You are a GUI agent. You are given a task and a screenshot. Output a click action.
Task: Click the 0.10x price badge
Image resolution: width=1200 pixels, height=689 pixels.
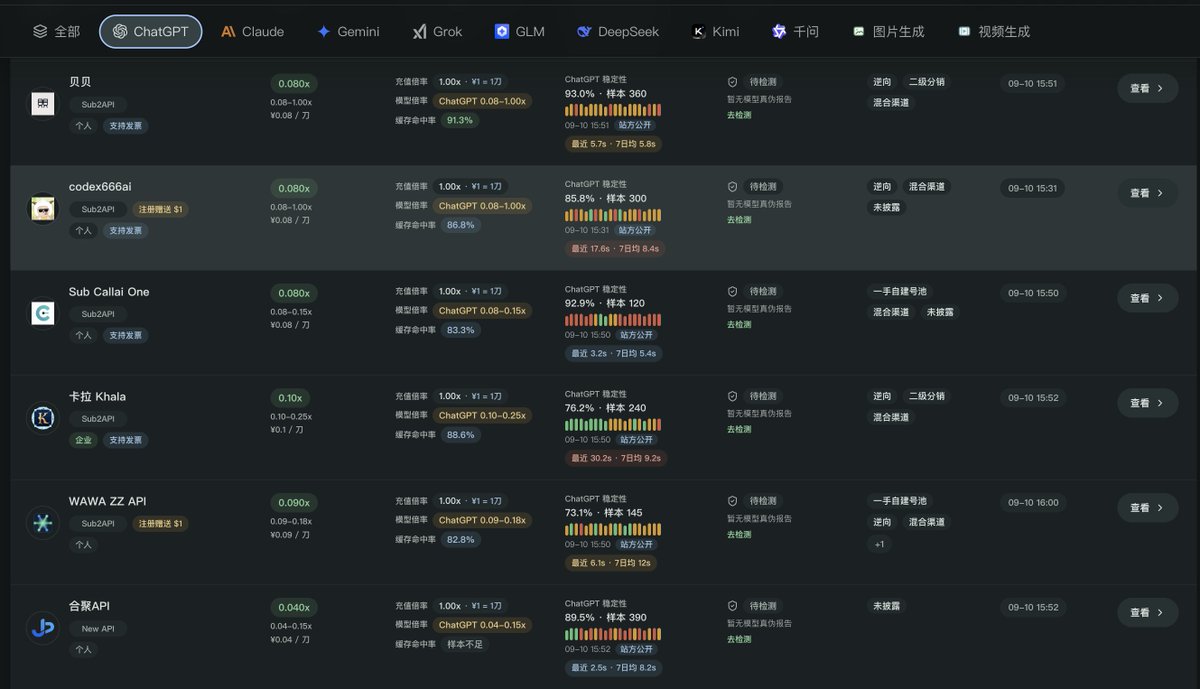(x=290, y=397)
